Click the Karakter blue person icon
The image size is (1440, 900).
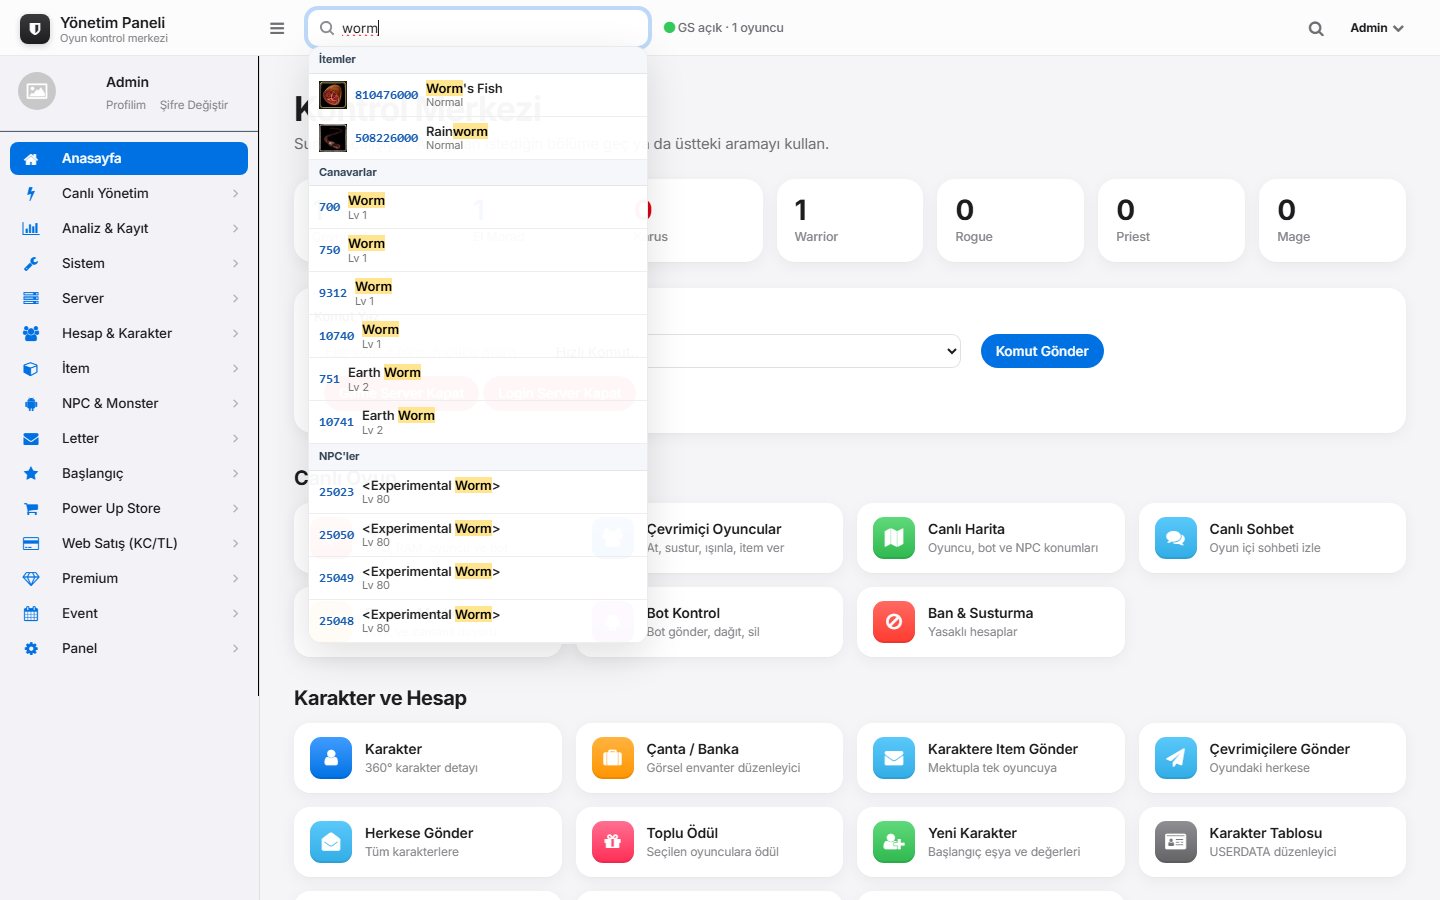coord(331,758)
